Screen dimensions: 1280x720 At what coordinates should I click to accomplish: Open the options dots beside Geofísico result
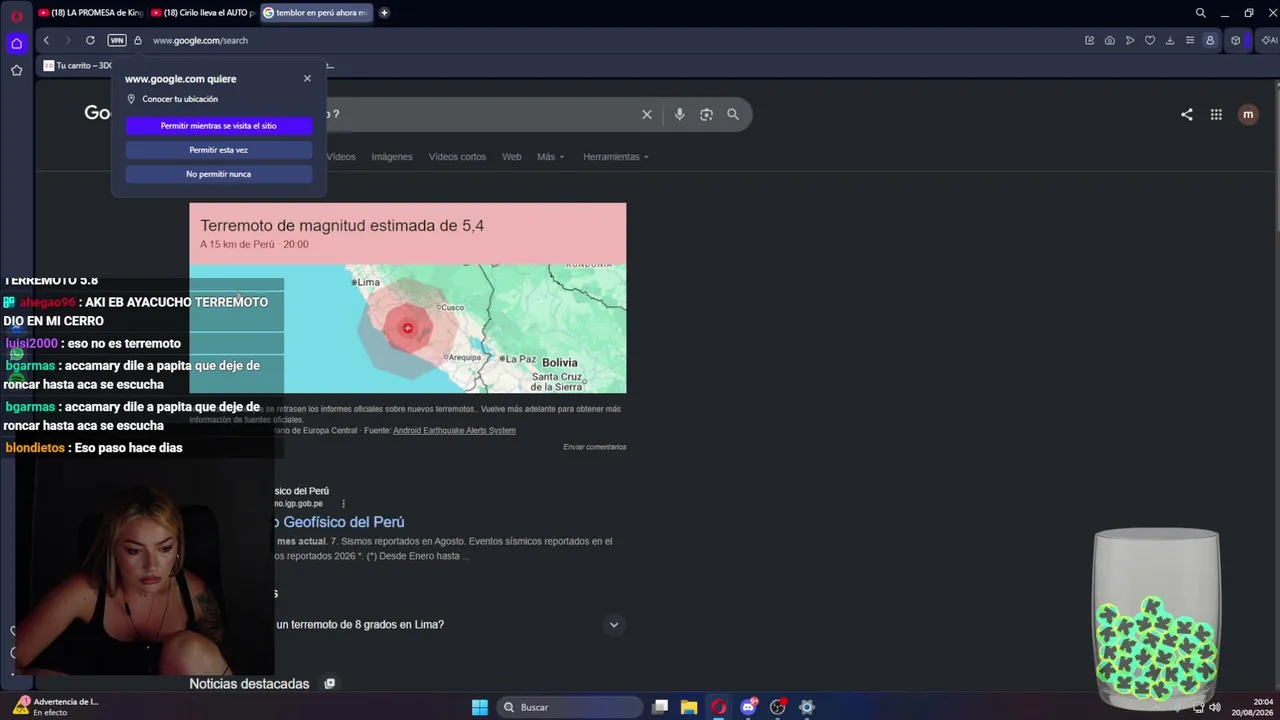343,504
